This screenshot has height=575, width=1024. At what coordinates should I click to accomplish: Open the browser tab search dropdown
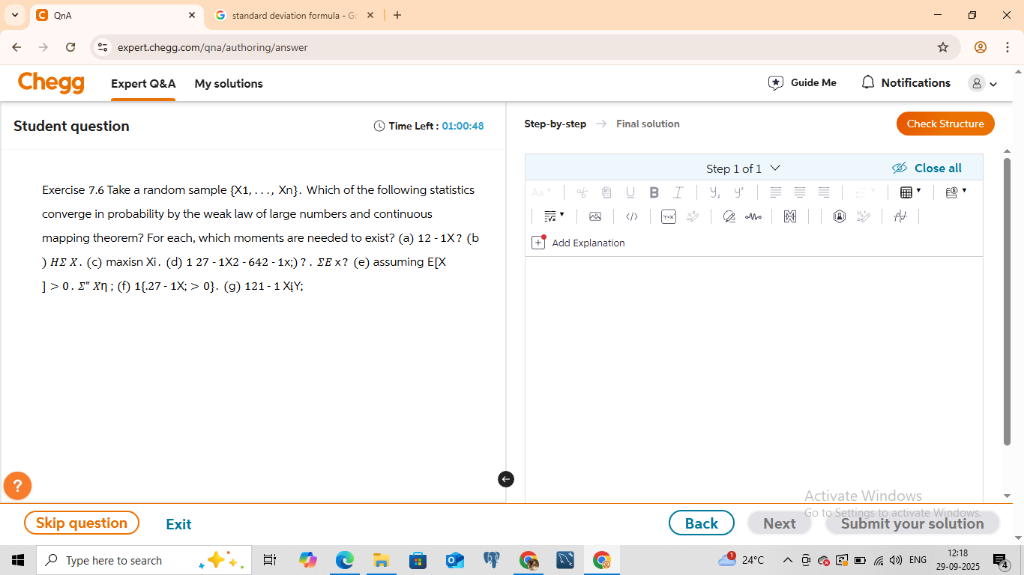pos(15,15)
